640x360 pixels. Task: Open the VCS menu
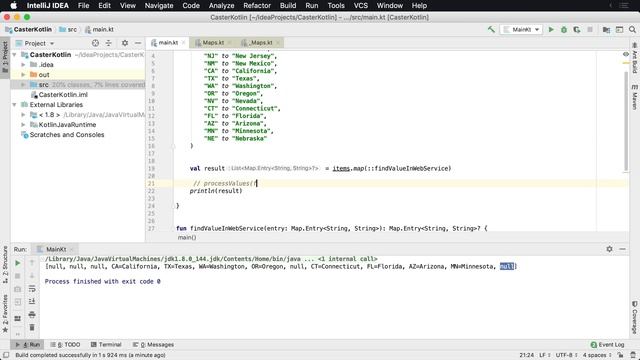(360, 5)
